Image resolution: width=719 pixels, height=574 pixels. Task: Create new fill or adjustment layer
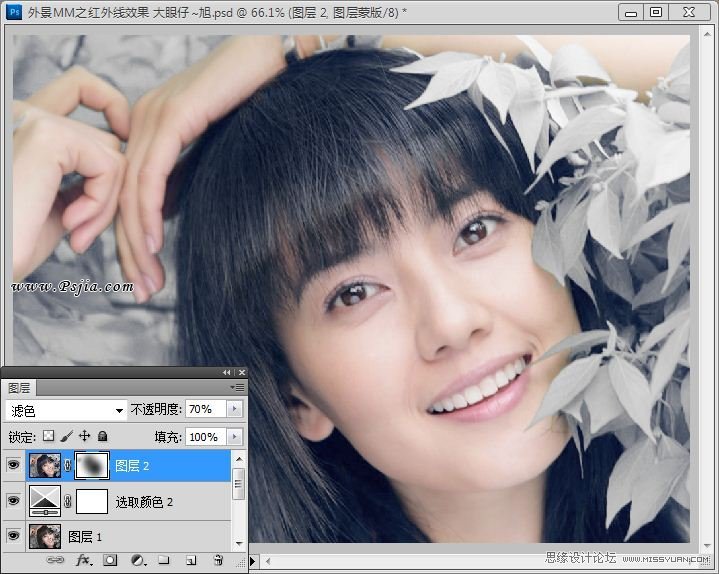(x=137, y=561)
